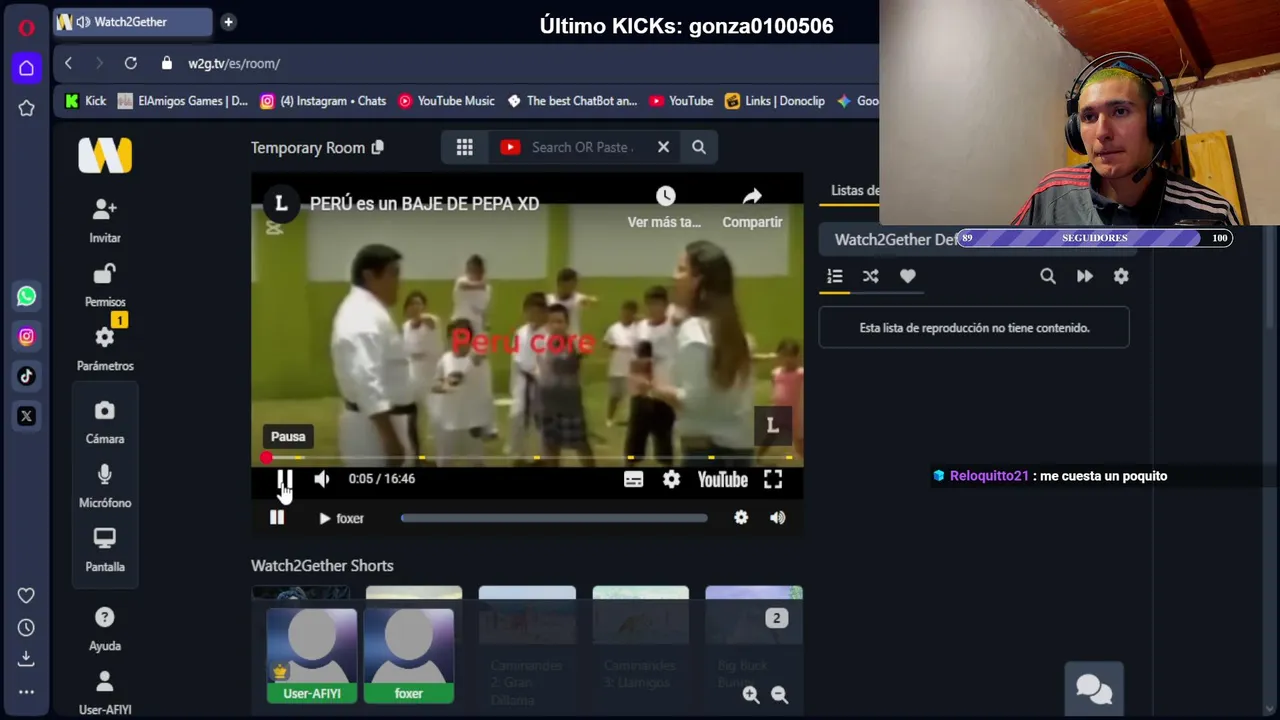Open the apps grid selector
1280x720 pixels.
pos(464,147)
